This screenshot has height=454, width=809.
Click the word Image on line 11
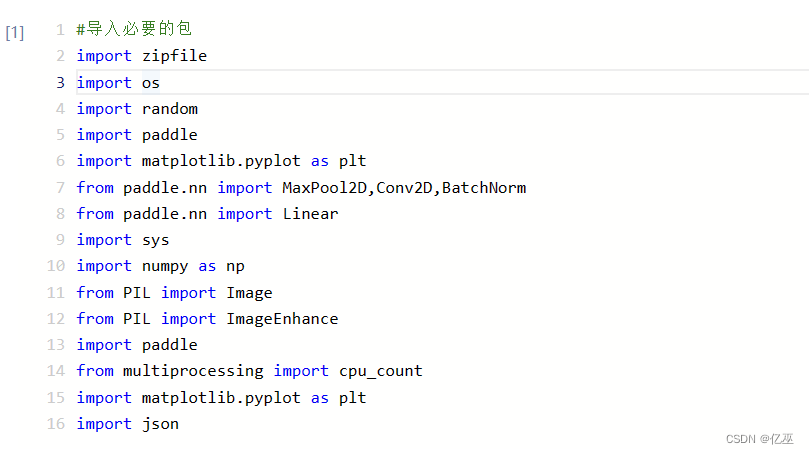pos(249,292)
